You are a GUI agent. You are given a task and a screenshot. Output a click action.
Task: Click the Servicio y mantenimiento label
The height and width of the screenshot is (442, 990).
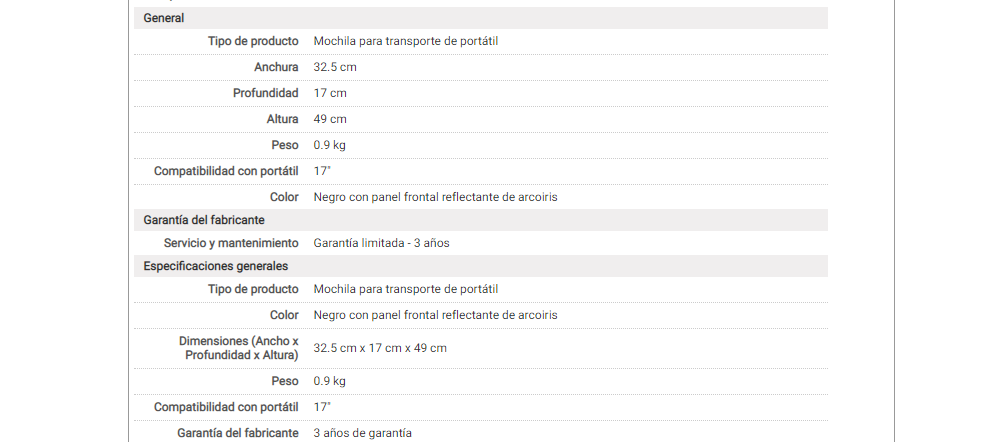pyautogui.click(x=231, y=243)
